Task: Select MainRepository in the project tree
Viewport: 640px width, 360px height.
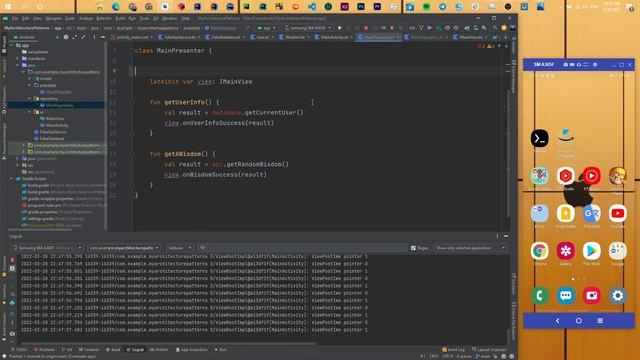Action: (x=60, y=105)
